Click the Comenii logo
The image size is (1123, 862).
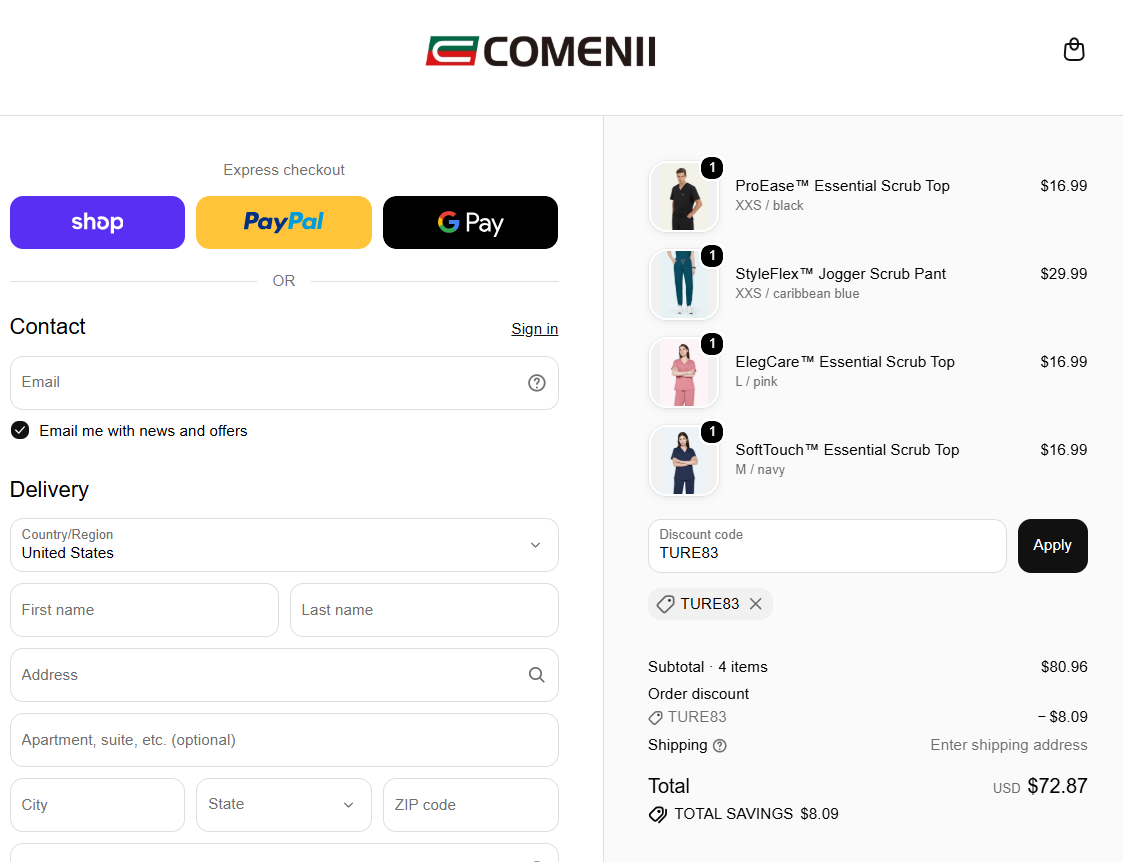pyautogui.click(x=541, y=52)
